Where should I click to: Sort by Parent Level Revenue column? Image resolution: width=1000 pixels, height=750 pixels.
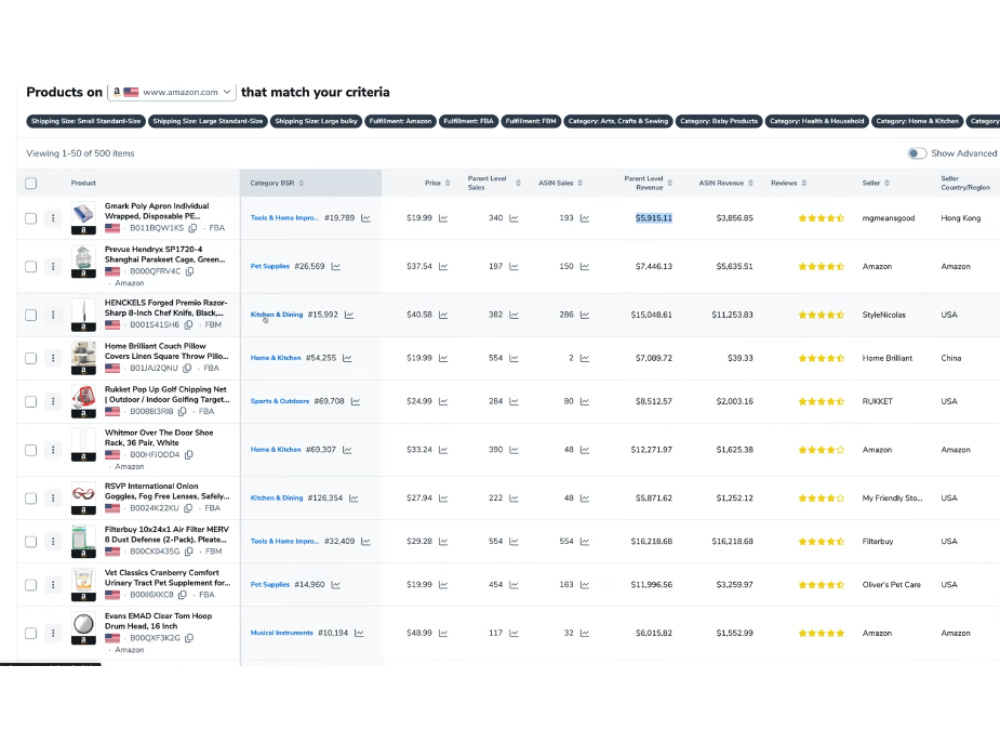(x=670, y=184)
